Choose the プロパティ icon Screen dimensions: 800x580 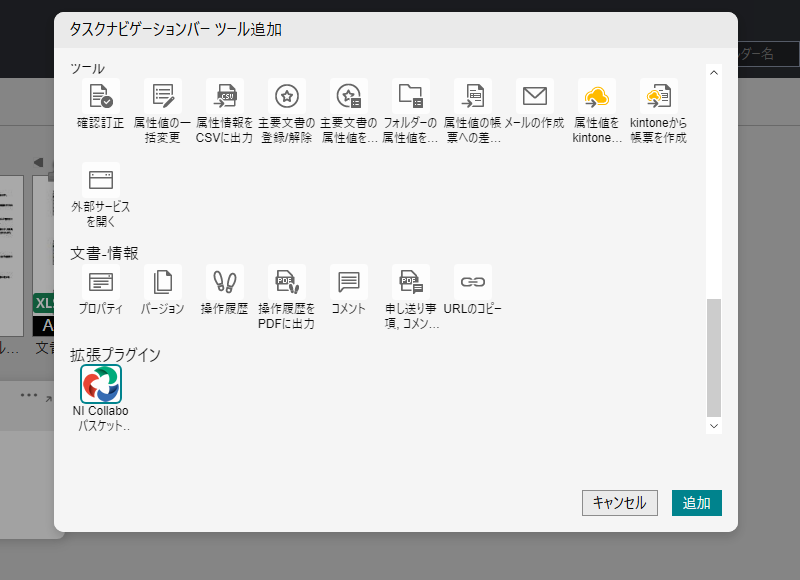(x=101, y=282)
